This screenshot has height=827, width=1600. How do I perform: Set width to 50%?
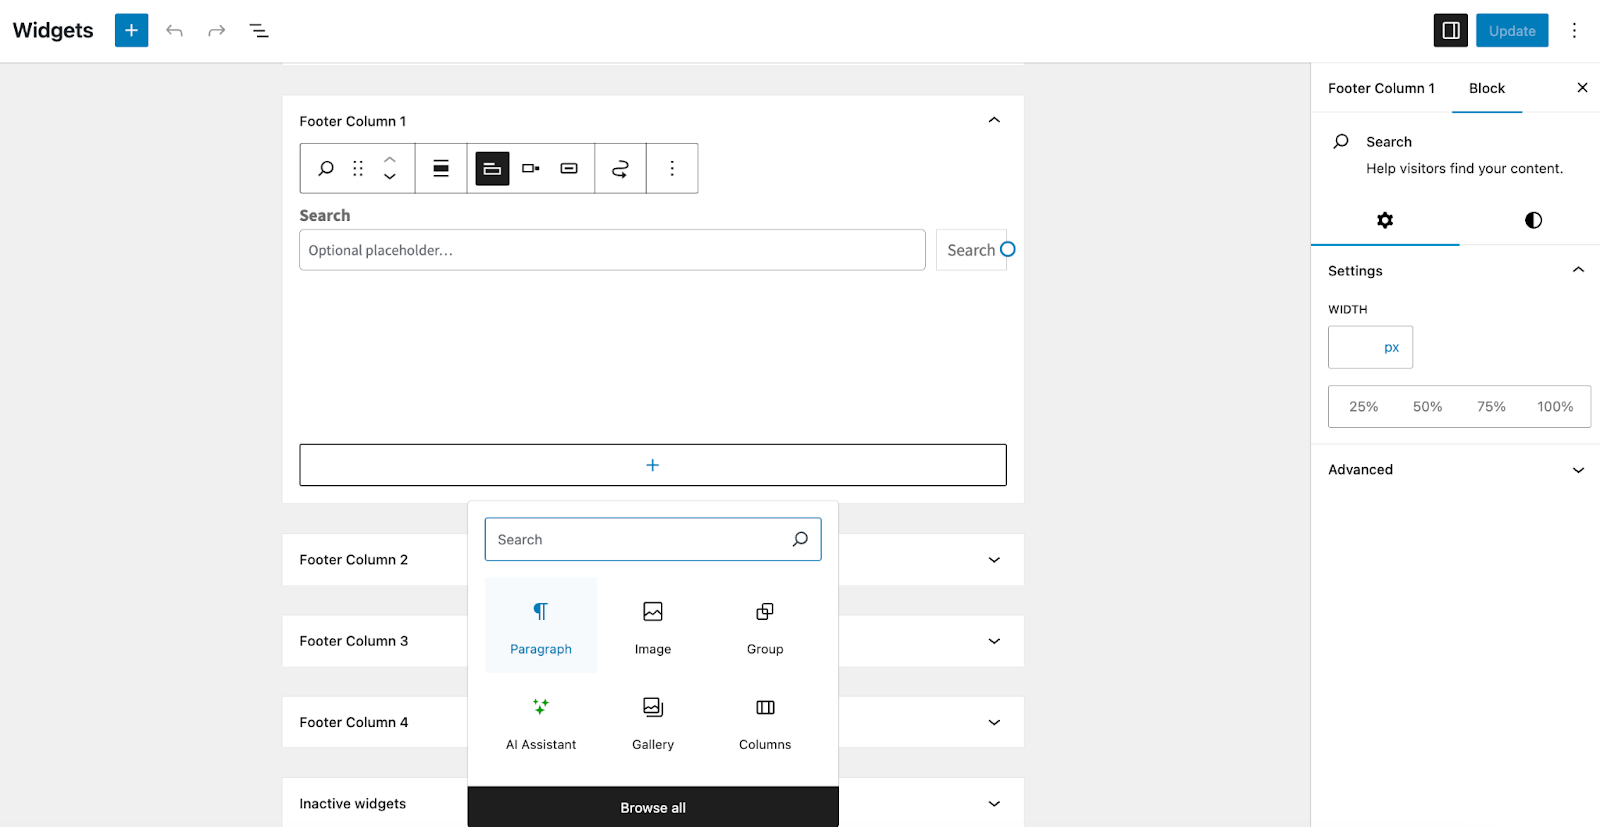click(x=1427, y=406)
